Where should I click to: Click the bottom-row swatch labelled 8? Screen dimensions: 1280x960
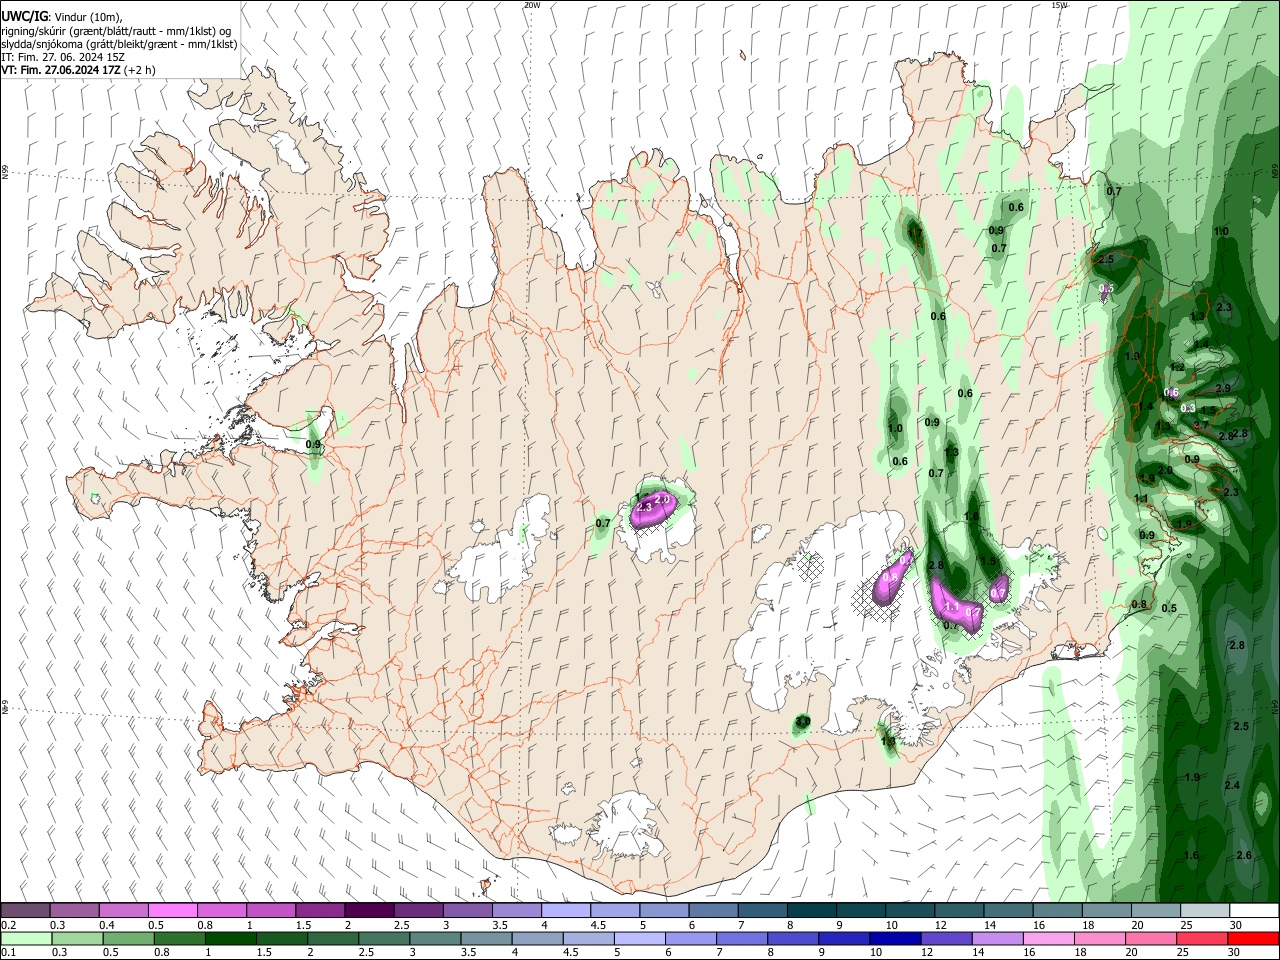792,938
